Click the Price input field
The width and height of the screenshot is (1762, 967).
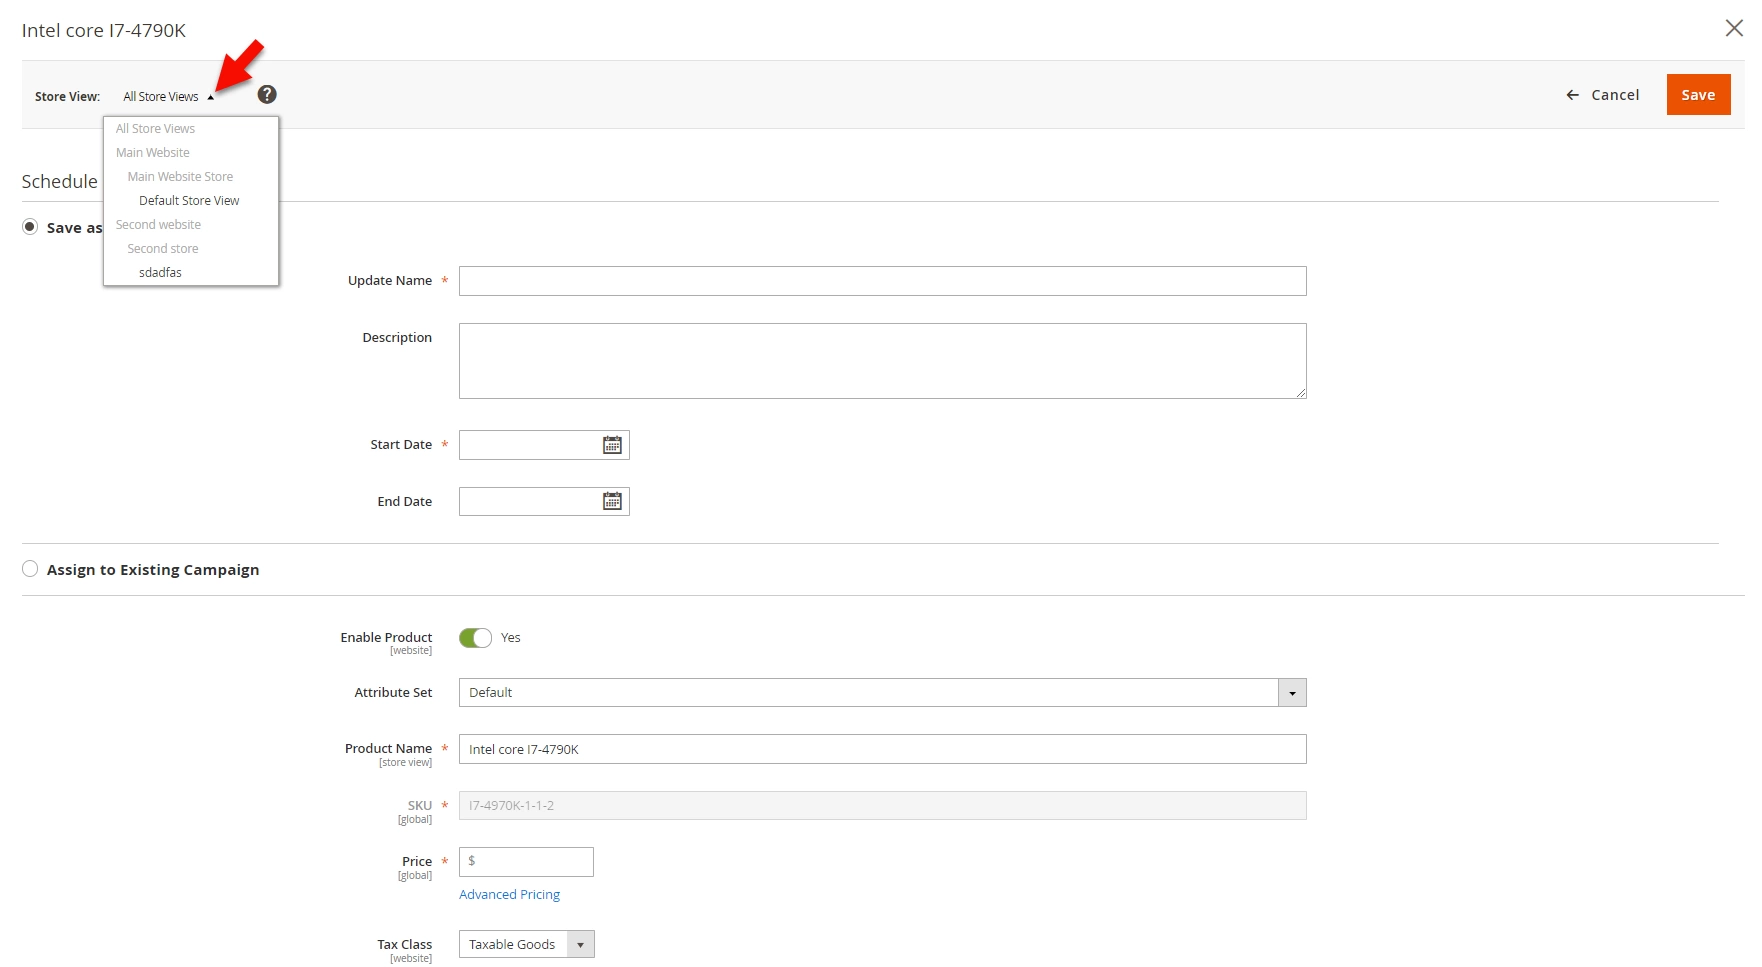pyautogui.click(x=526, y=862)
